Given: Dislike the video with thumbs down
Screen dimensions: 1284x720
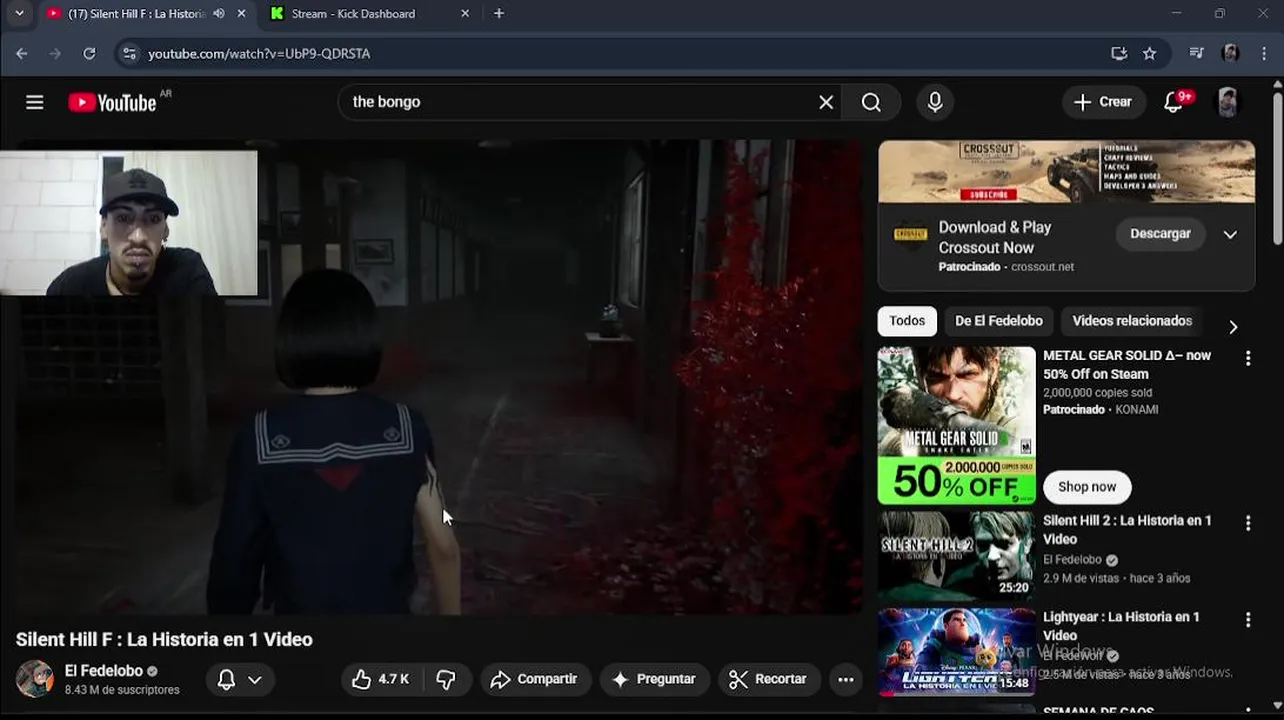Looking at the screenshot, I should click(x=446, y=679).
